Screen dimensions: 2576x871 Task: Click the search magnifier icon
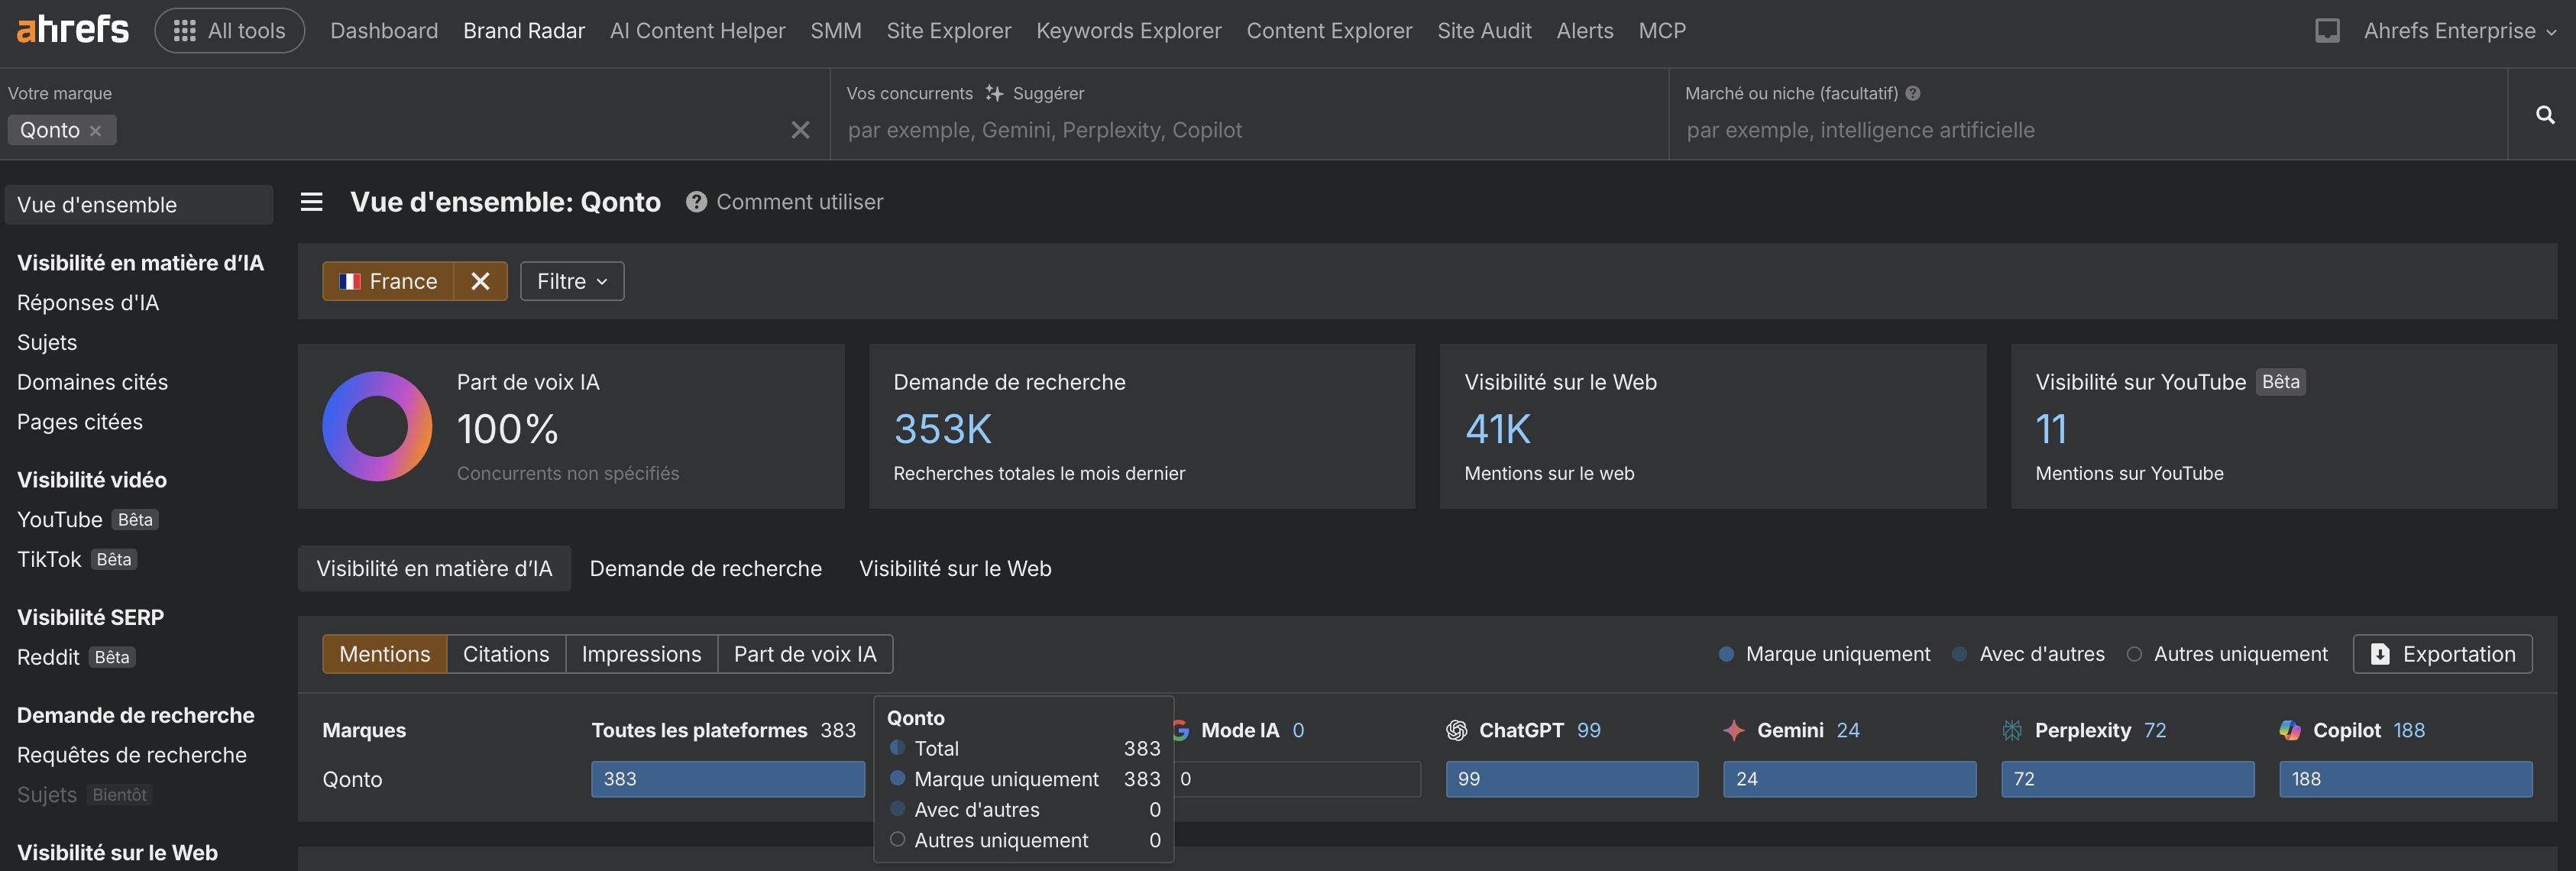(2545, 115)
